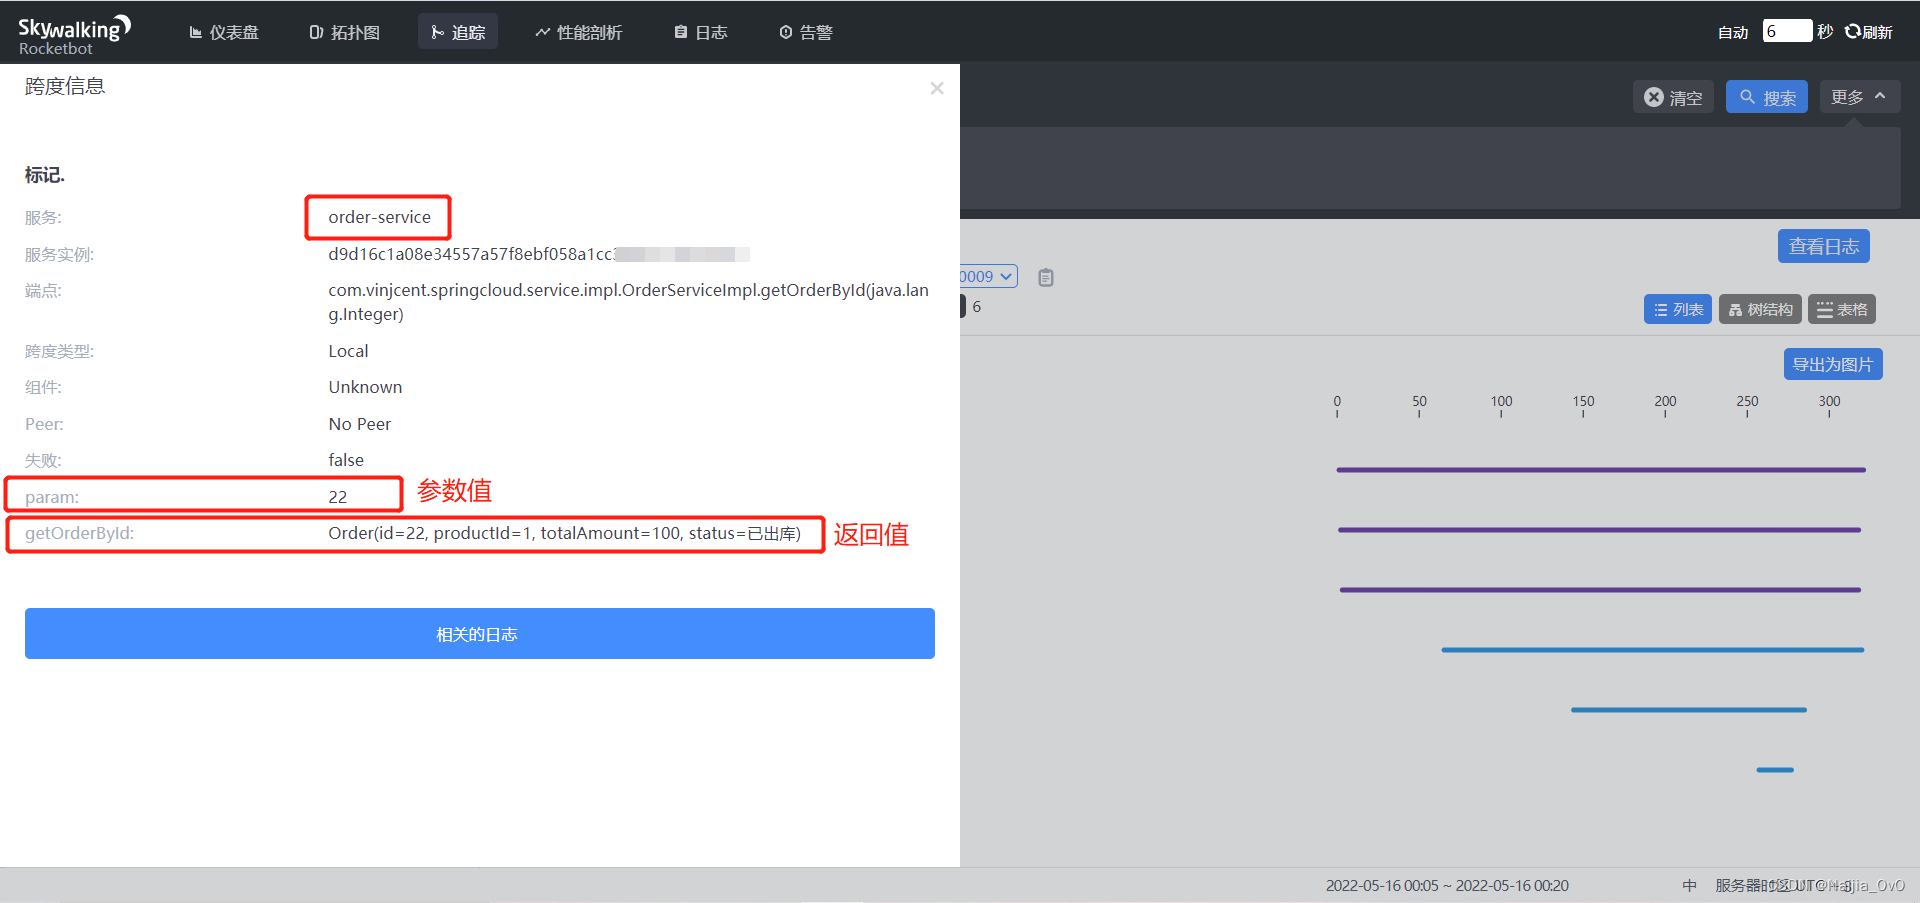Click the auto refresh seconds input field

point(1787,31)
